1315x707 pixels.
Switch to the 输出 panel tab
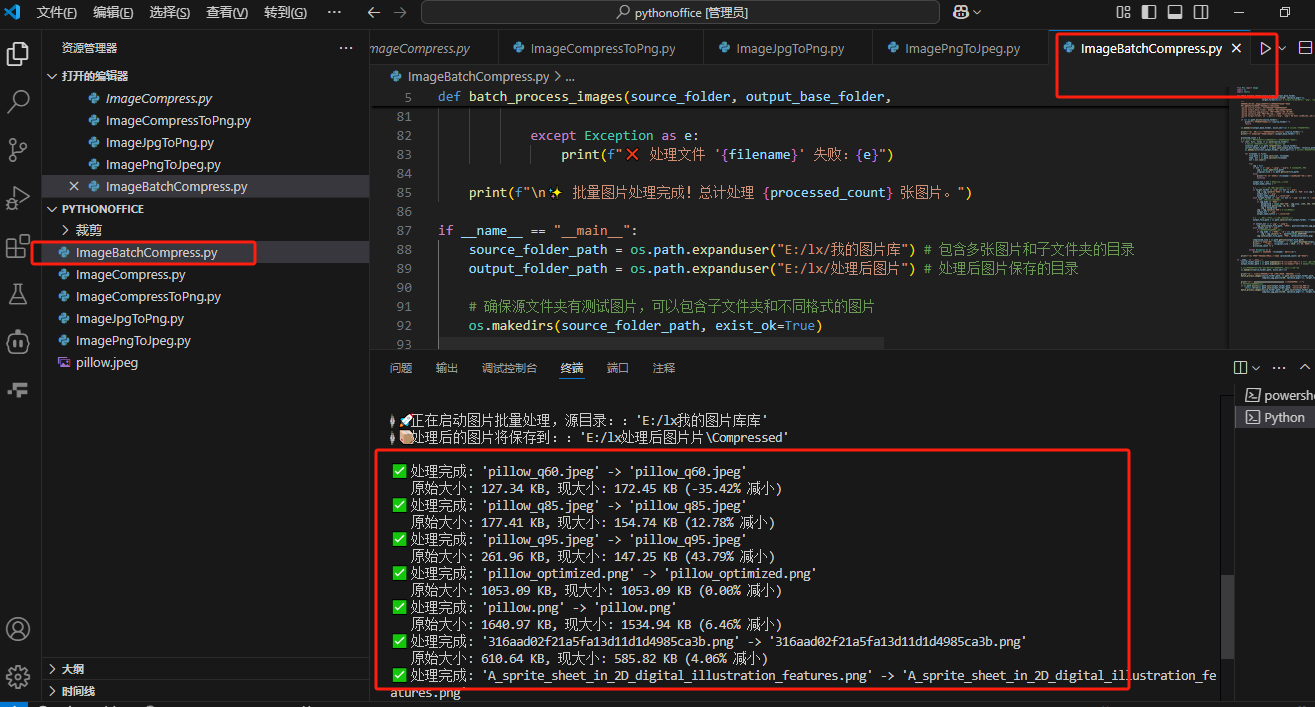tap(447, 368)
